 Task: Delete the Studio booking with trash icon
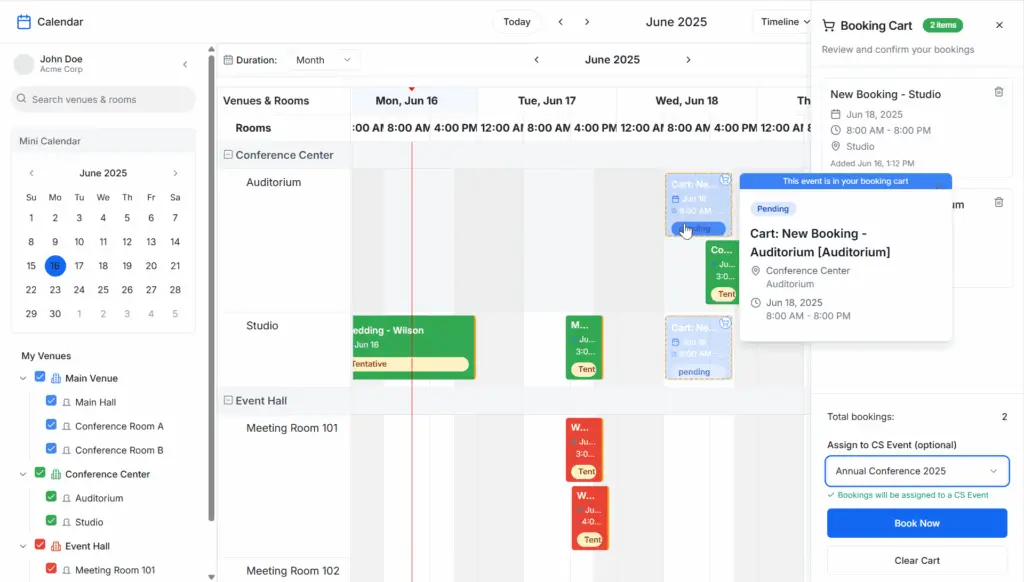998,93
